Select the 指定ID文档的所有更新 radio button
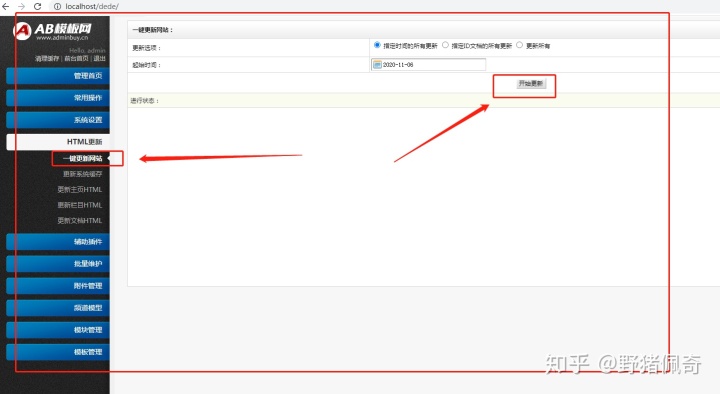Viewport: 720px width, 394px height. tap(445, 45)
